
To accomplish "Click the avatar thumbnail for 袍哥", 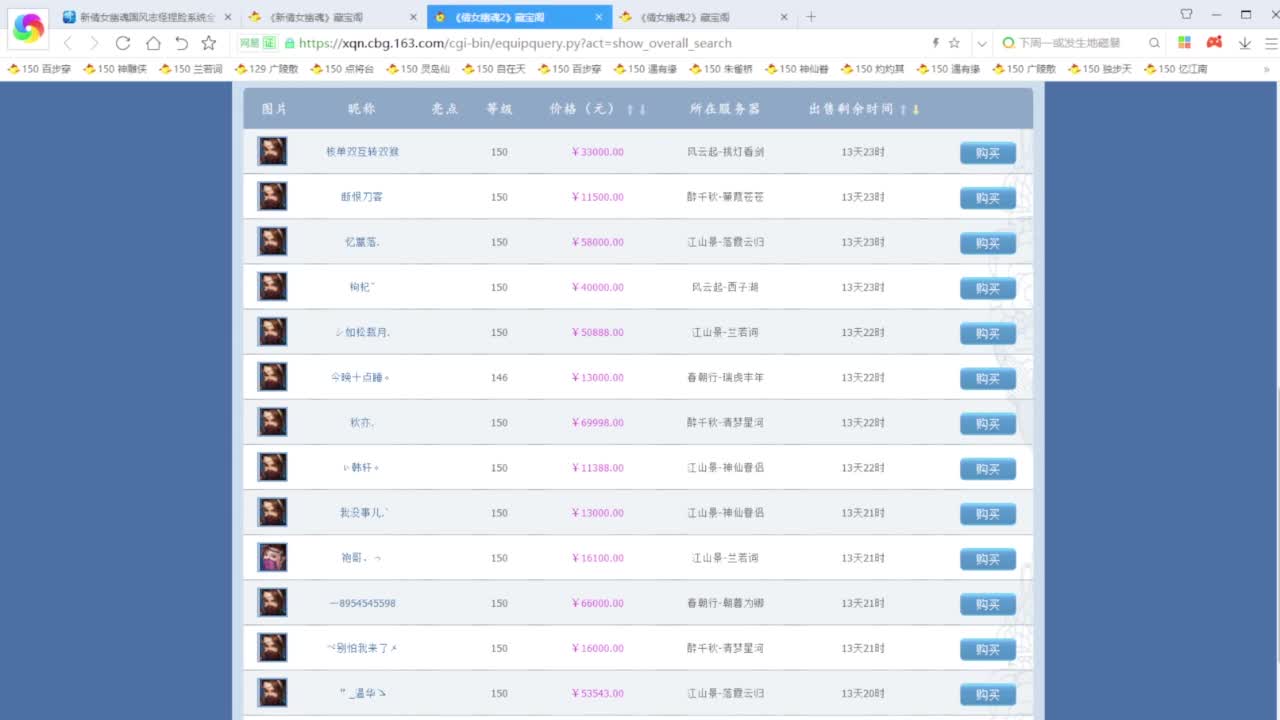I will coord(272,558).
